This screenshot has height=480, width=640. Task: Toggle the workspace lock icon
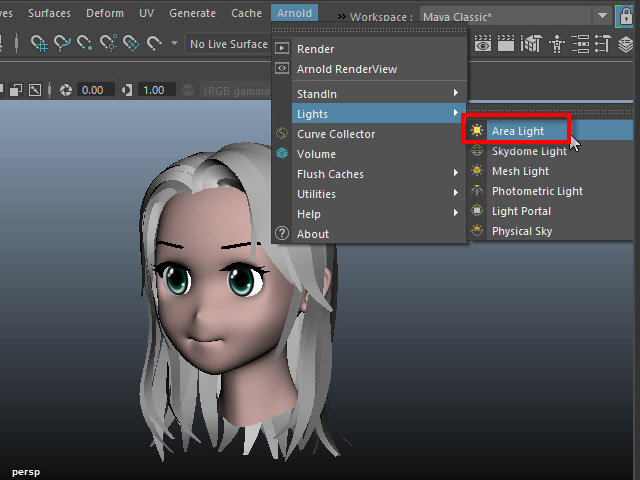tap(626, 15)
